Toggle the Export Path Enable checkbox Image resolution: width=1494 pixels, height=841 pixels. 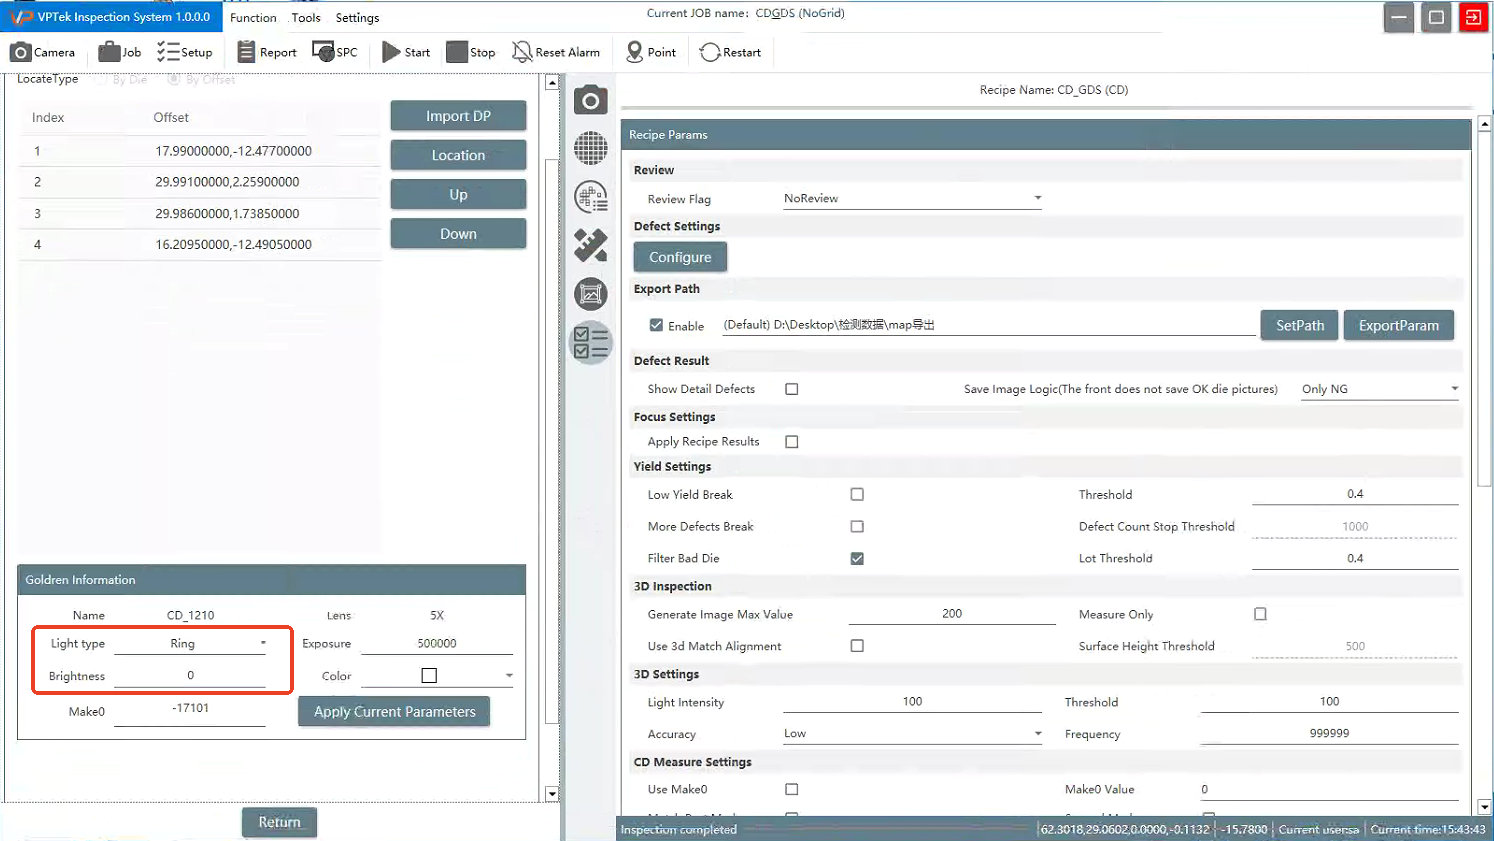point(656,325)
